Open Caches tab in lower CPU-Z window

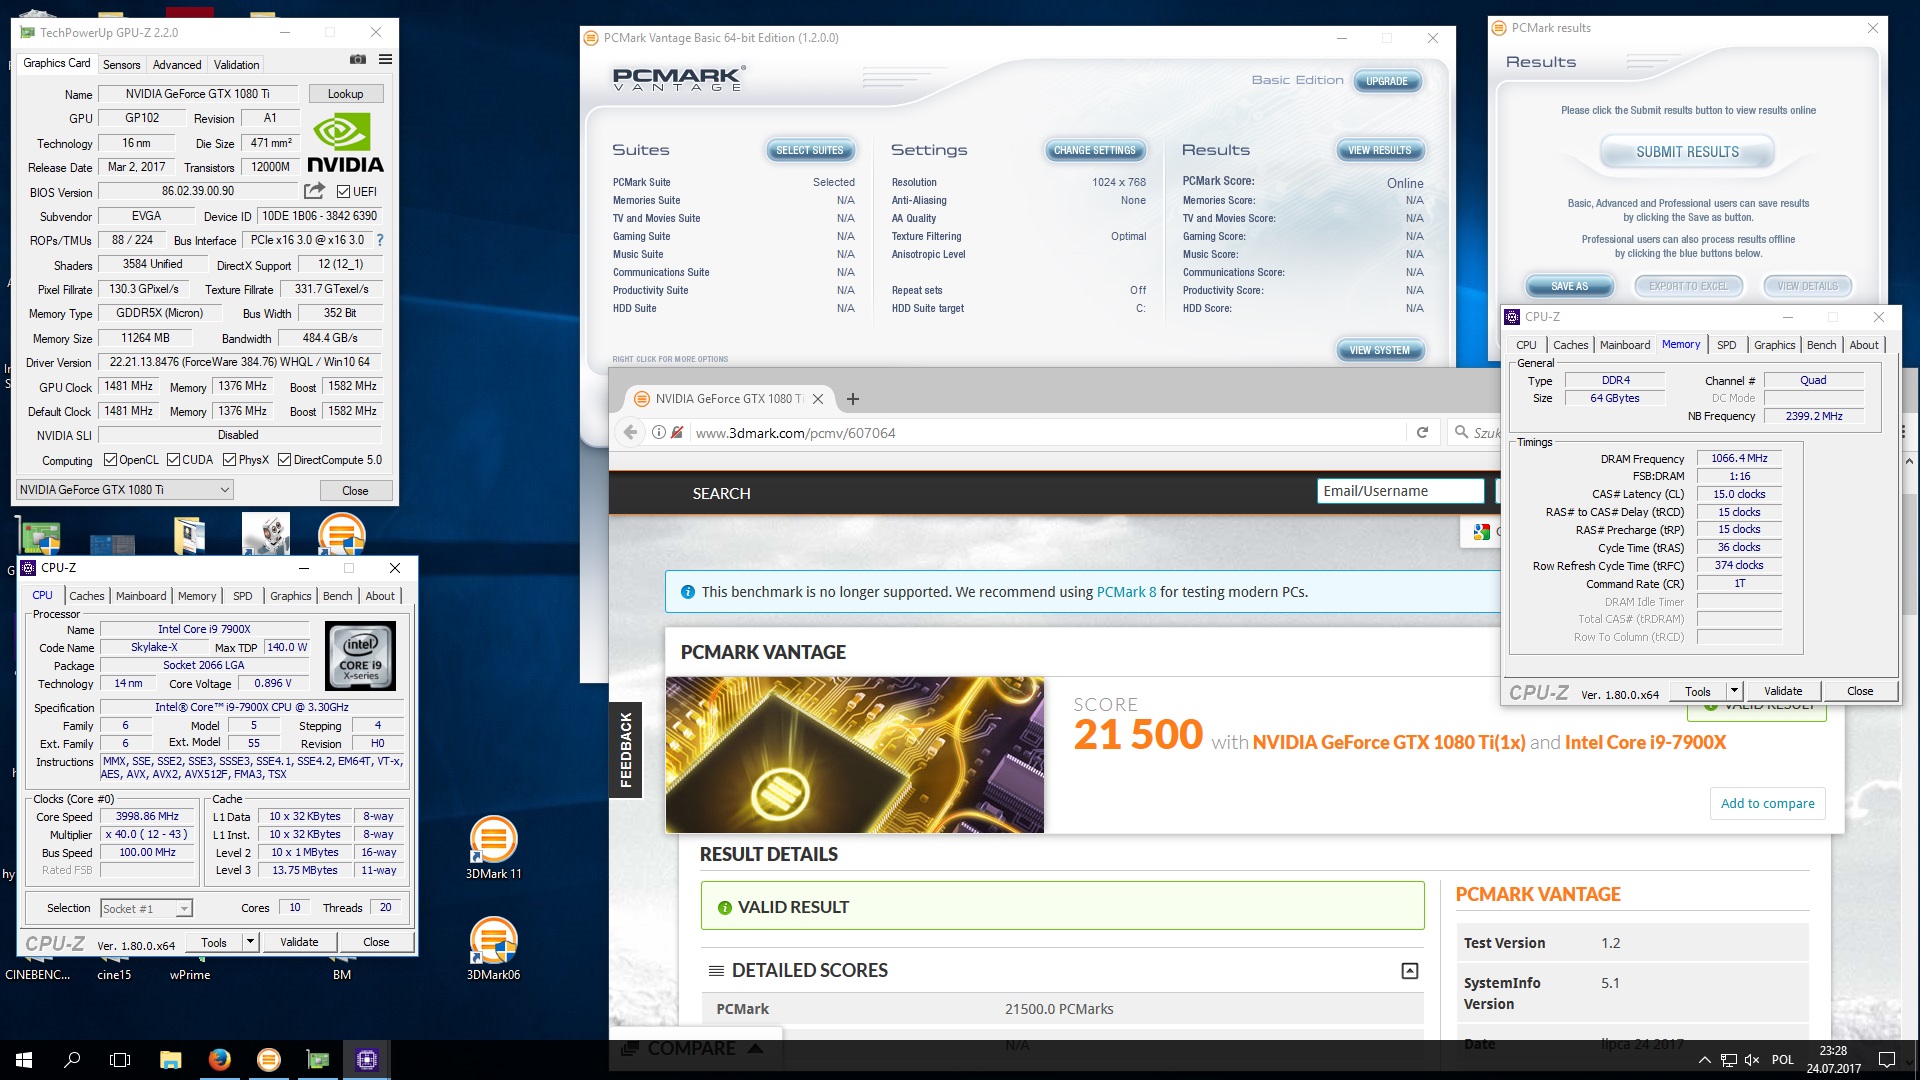click(87, 596)
